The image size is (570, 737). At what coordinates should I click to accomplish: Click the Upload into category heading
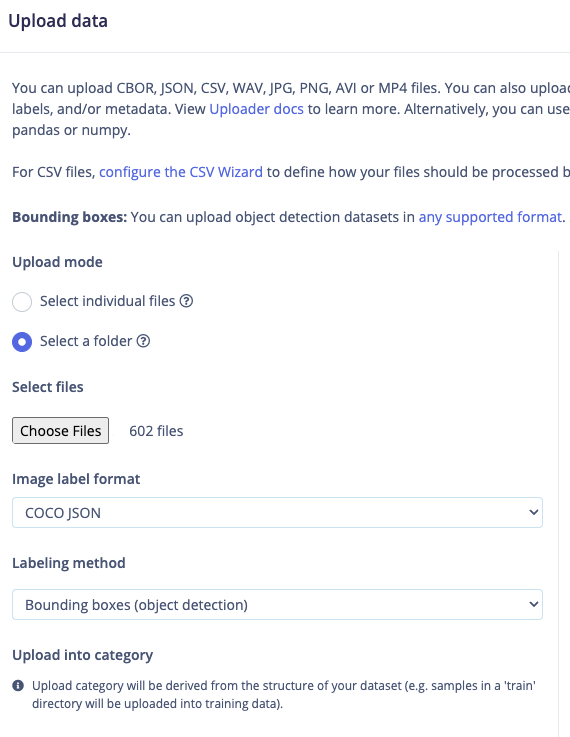(83, 655)
